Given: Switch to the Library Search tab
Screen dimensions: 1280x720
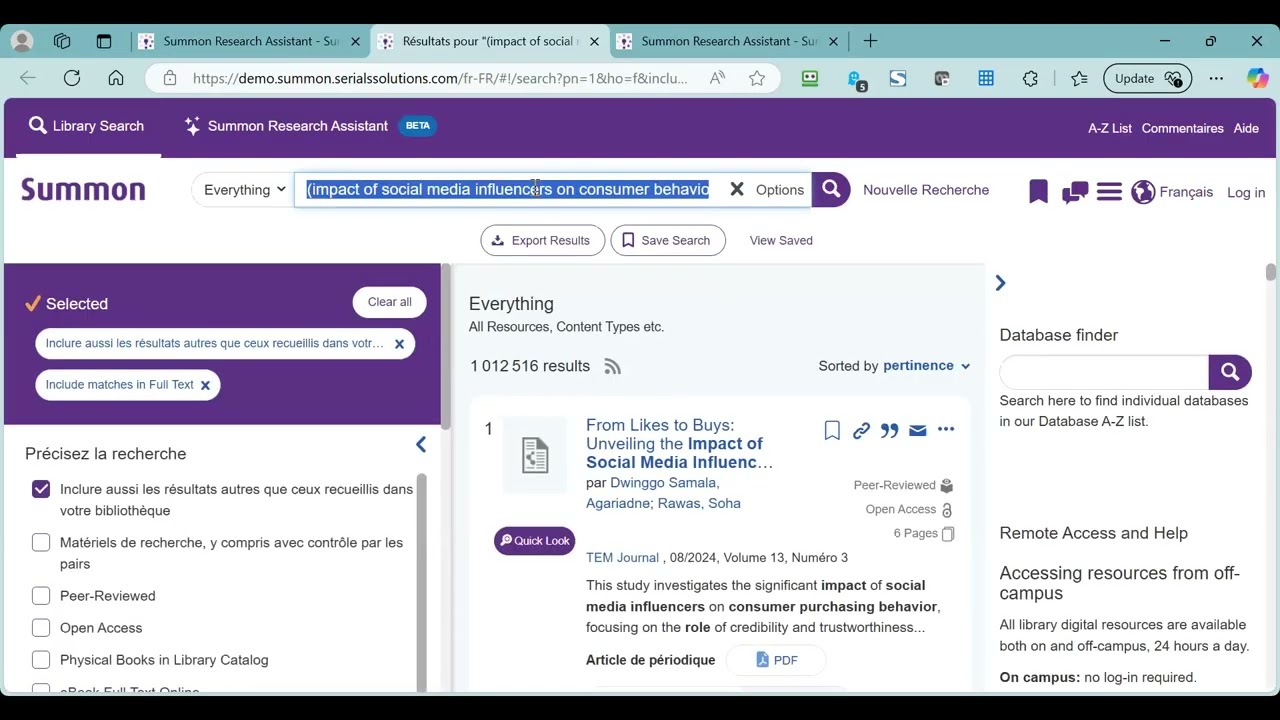Looking at the screenshot, I should pyautogui.click(x=86, y=126).
